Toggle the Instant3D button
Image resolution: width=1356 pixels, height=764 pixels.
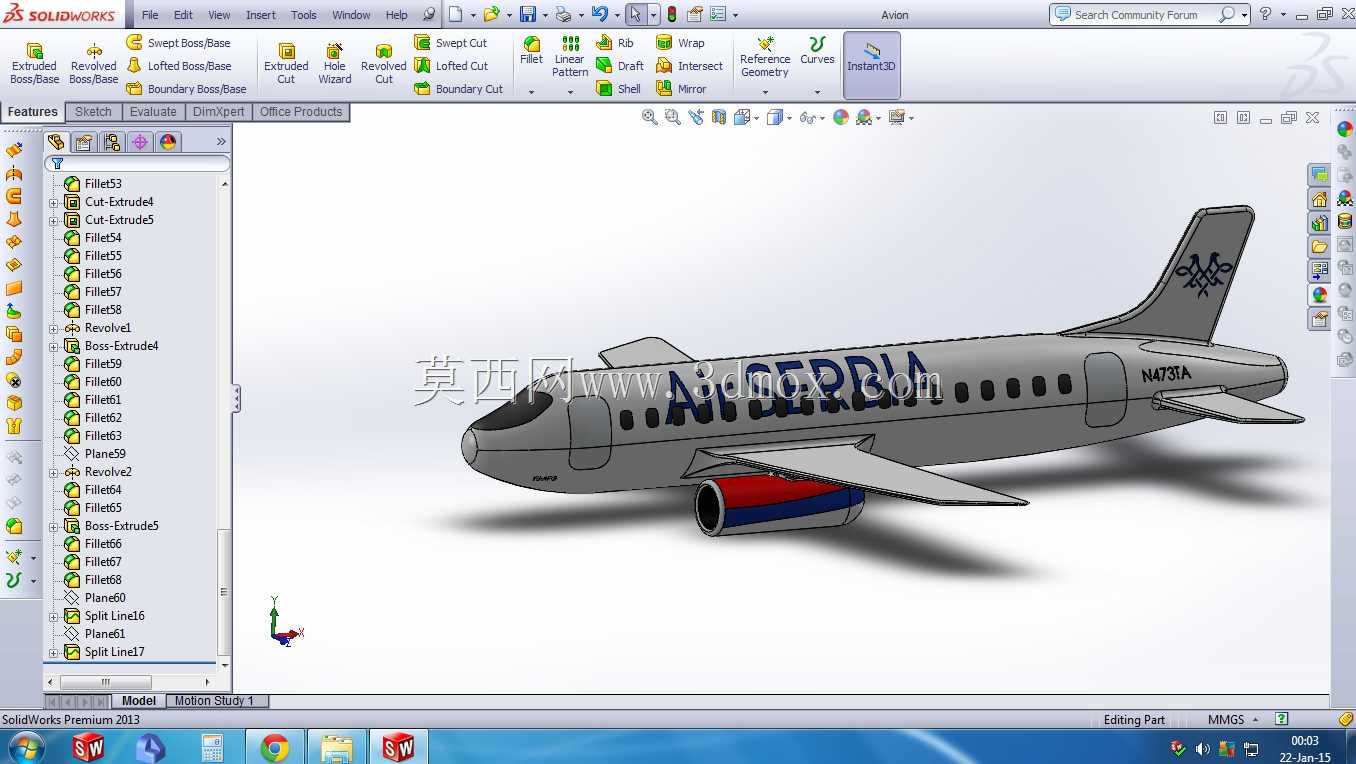click(x=872, y=65)
